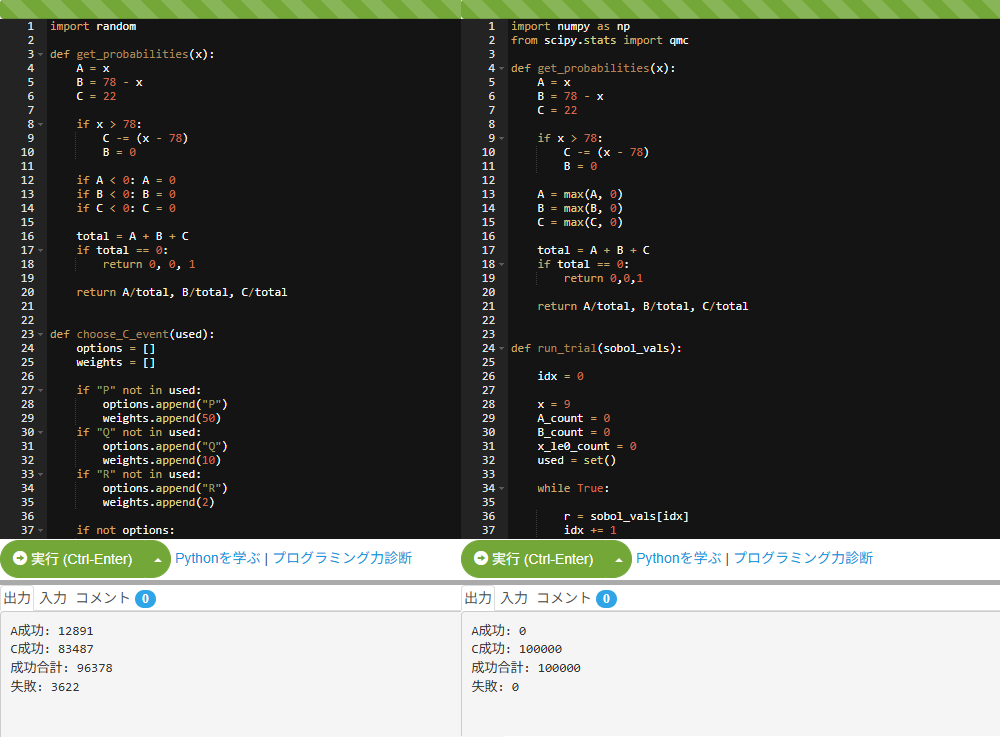Click left comment count badge 0
The image size is (1000, 737).
click(x=145, y=599)
